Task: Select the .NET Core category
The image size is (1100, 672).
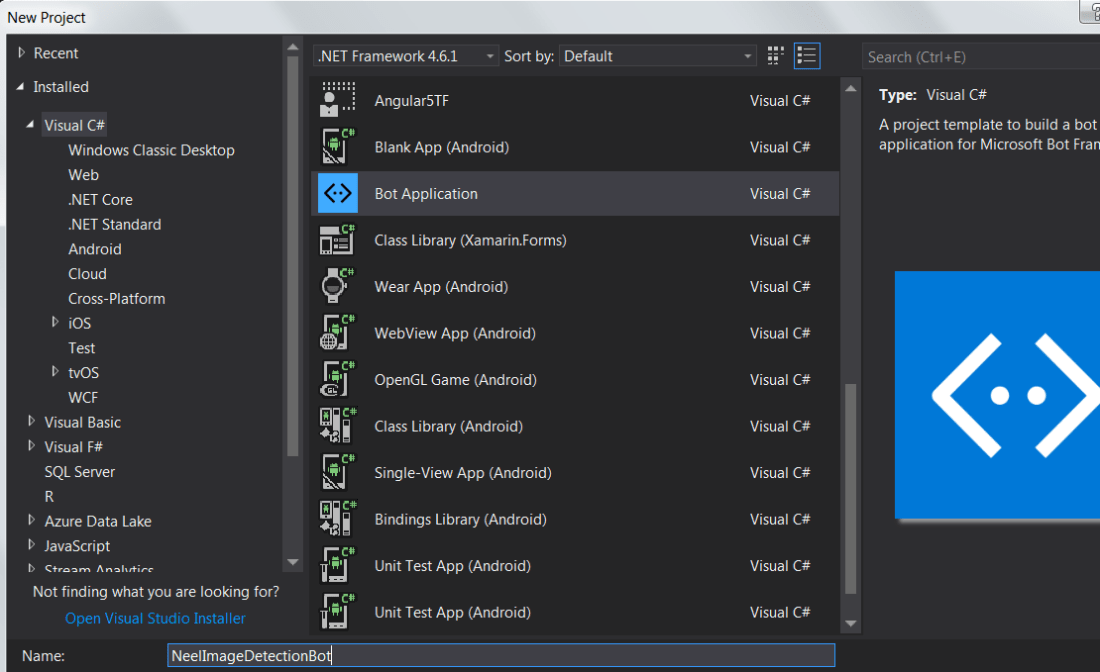Action: pyautogui.click(x=100, y=200)
